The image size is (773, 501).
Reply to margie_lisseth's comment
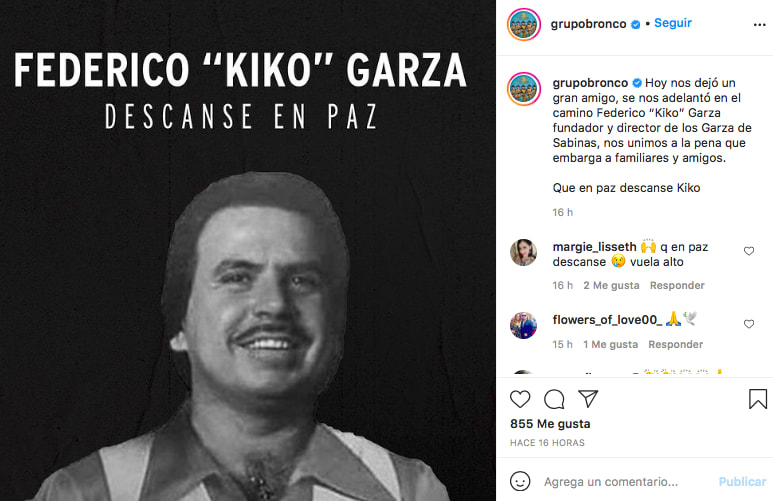point(677,286)
